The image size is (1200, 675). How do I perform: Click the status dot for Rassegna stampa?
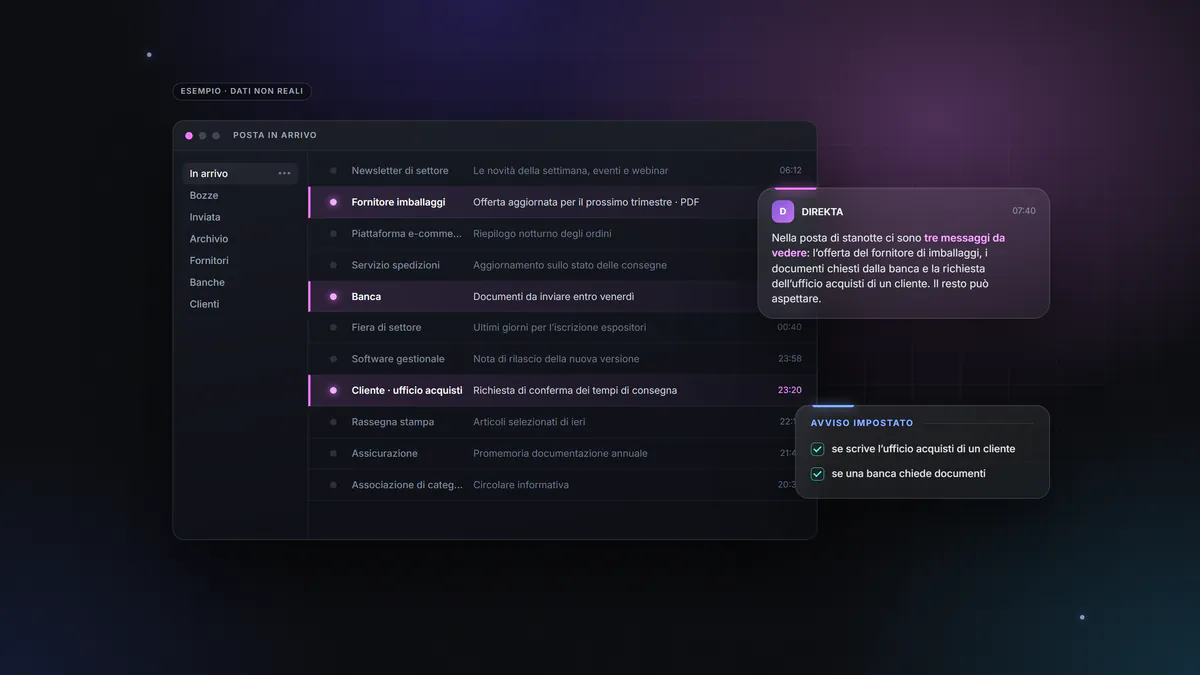coord(333,422)
